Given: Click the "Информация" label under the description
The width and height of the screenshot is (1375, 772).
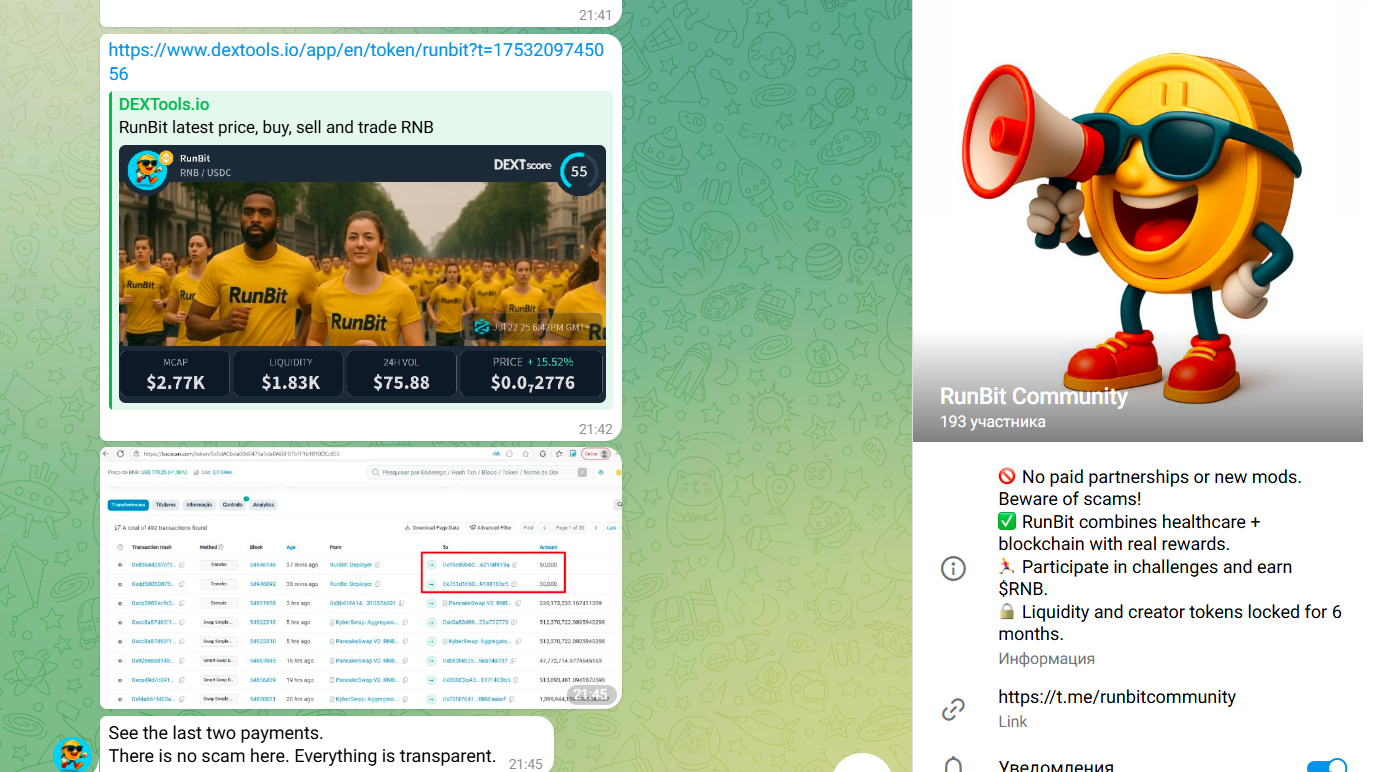Looking at the screenshot, I should point(1046,659).
